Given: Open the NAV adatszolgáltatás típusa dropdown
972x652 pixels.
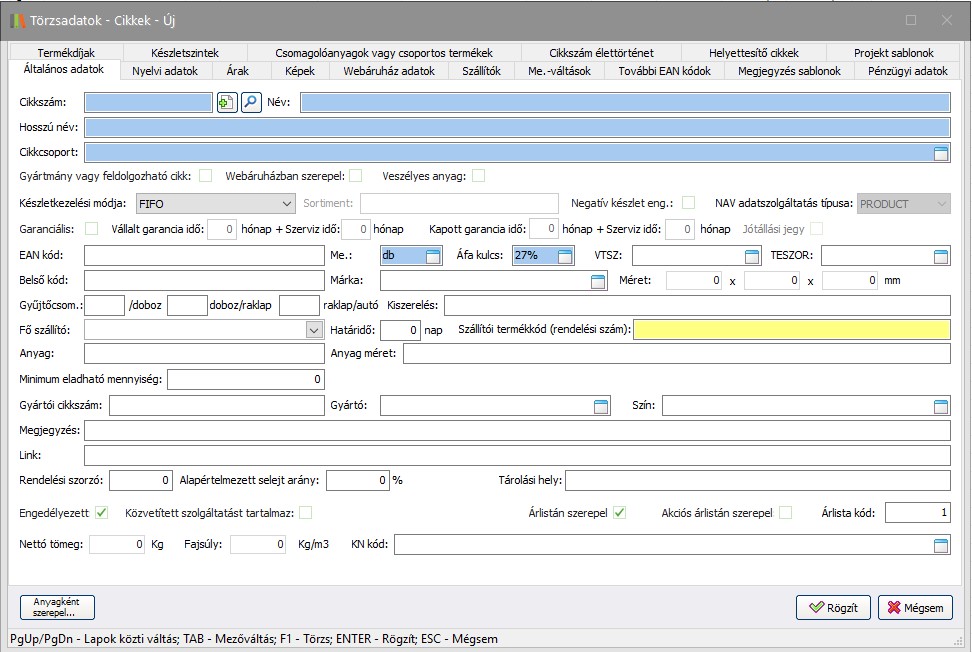Looking at the screenshot, I should 940,204.
